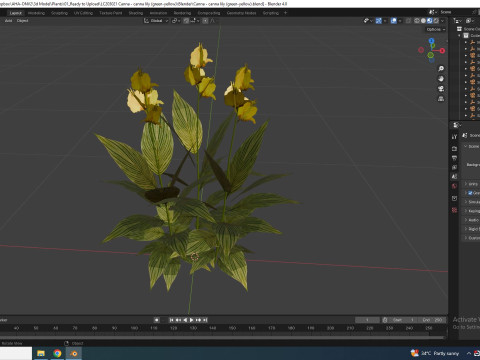Open the overlays settings dropdown arrow
Viewport: 480px width, 360px height.
tap(400, 21)
